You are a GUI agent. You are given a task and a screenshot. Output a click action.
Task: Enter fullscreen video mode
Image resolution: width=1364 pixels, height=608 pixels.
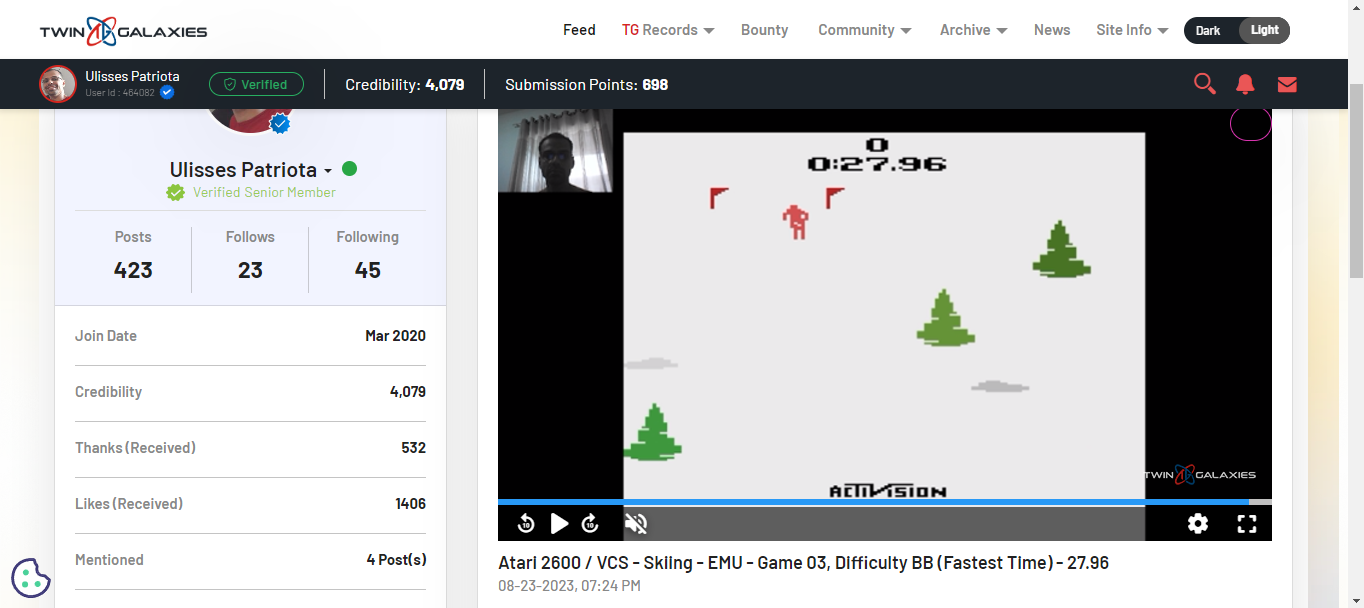1246,523
